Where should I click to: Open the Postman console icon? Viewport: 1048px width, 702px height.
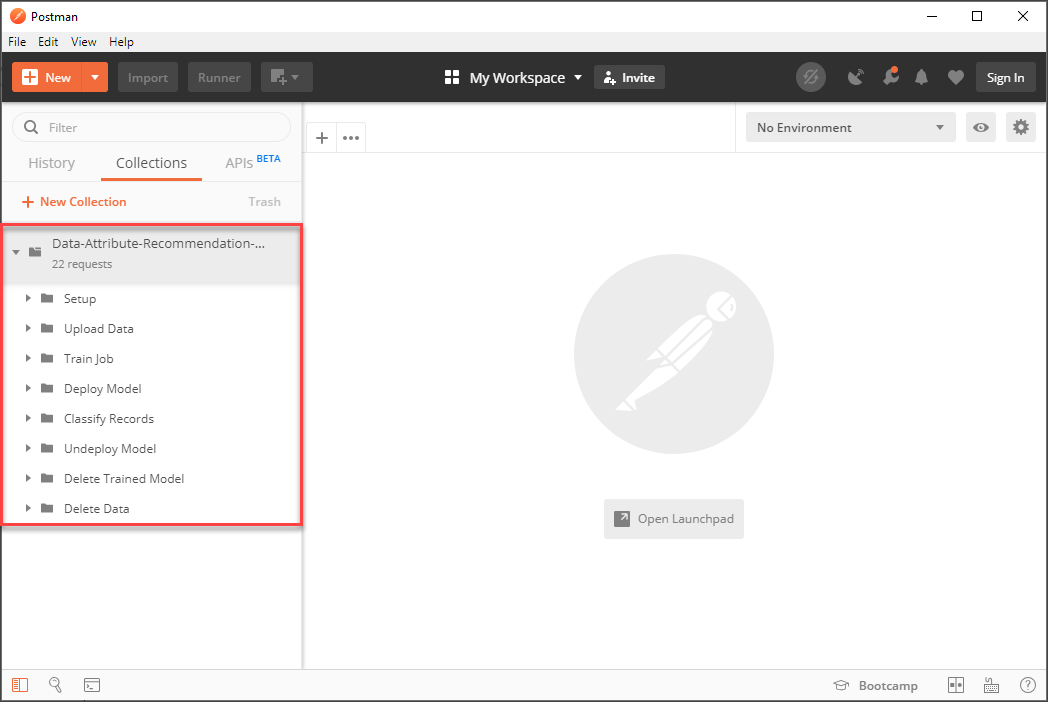92,685
